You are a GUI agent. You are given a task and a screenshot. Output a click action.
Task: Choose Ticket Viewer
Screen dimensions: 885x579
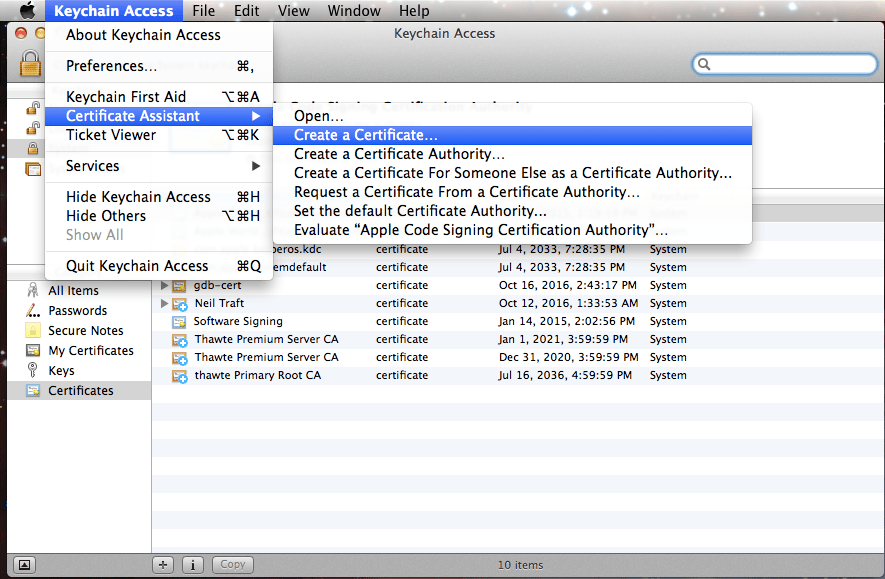(x=159, y=135)
